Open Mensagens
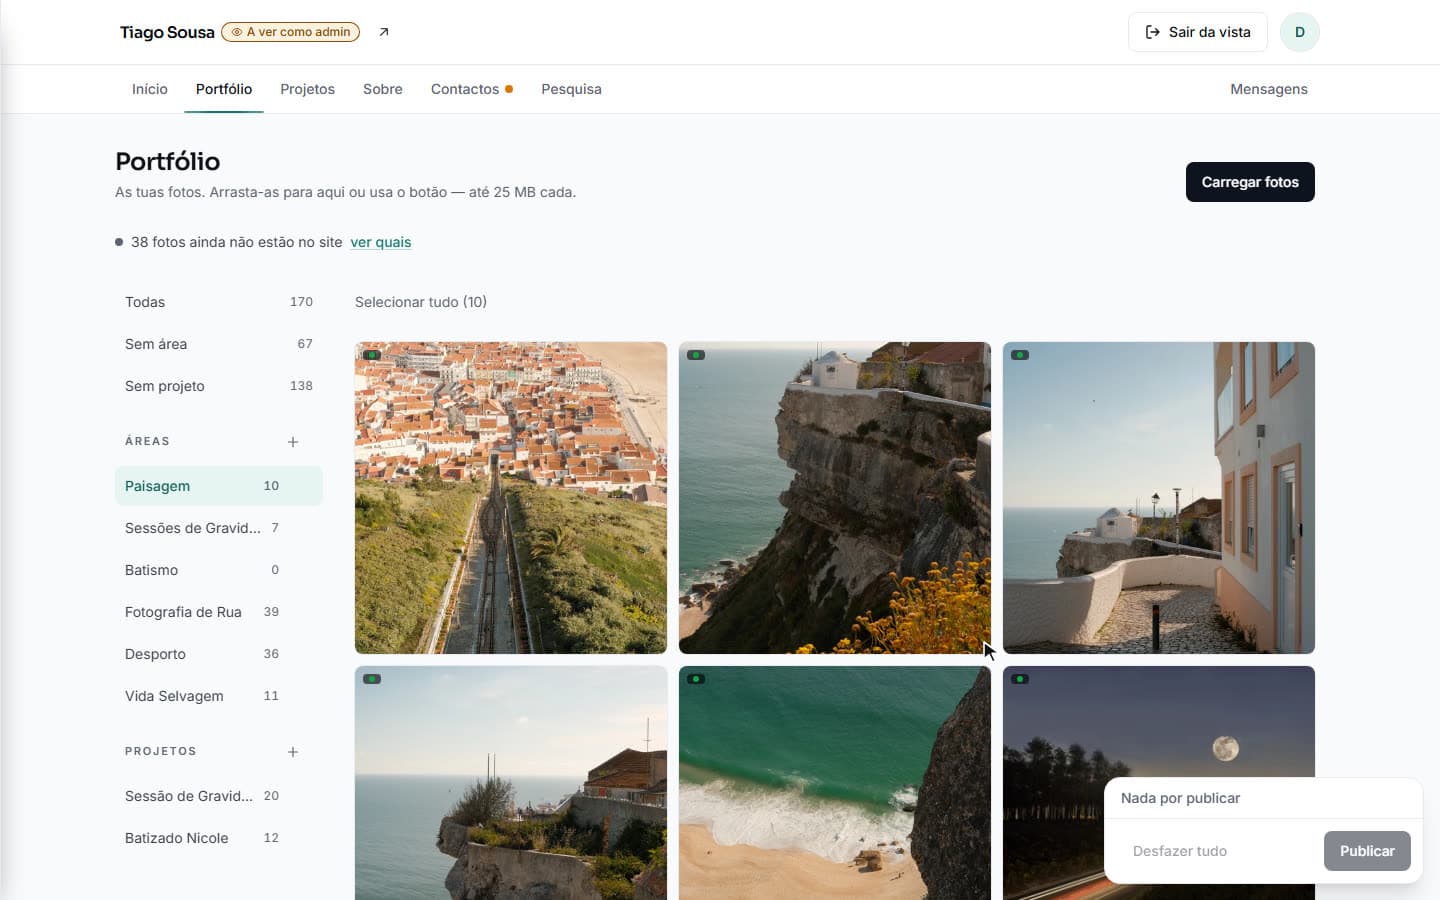The image size is (1440, 900). 1268,89
